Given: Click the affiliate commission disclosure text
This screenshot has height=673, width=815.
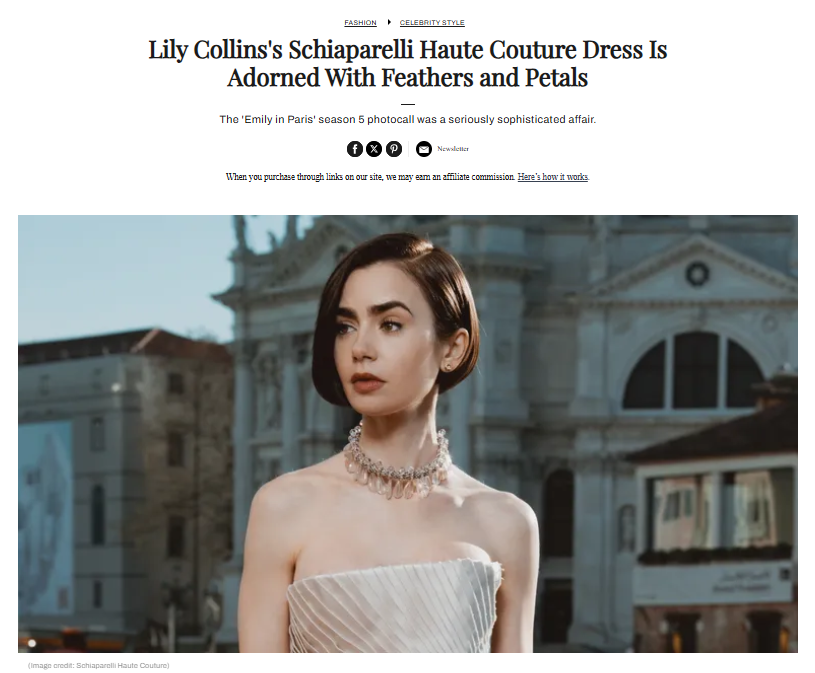Looking at the screenshot, I should (x=370, y=177).
